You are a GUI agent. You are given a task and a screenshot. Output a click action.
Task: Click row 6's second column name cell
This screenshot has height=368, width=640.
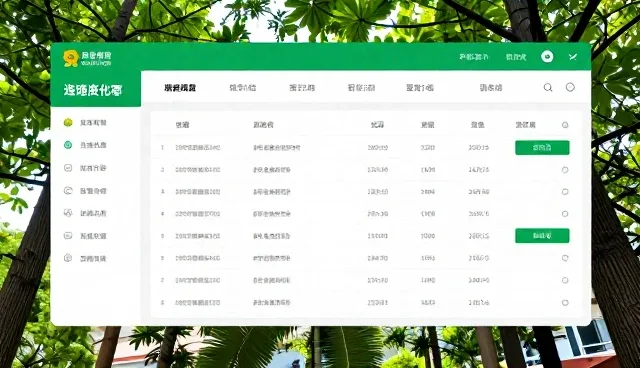pos(272,258)
